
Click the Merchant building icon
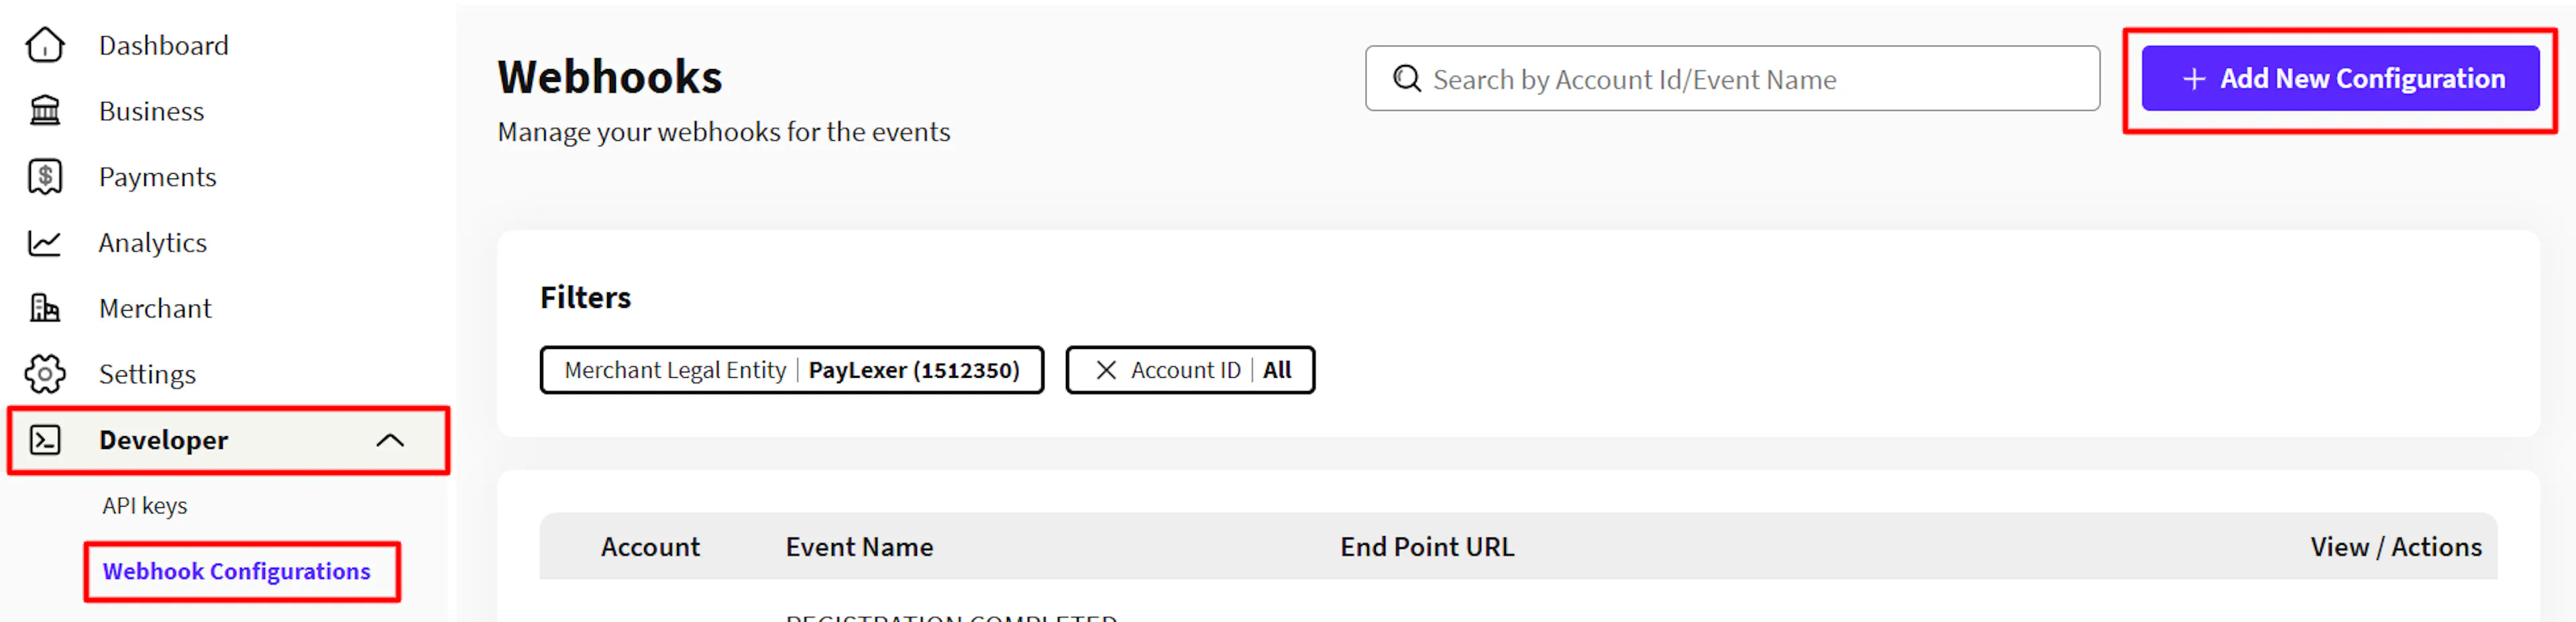(45, 308)
